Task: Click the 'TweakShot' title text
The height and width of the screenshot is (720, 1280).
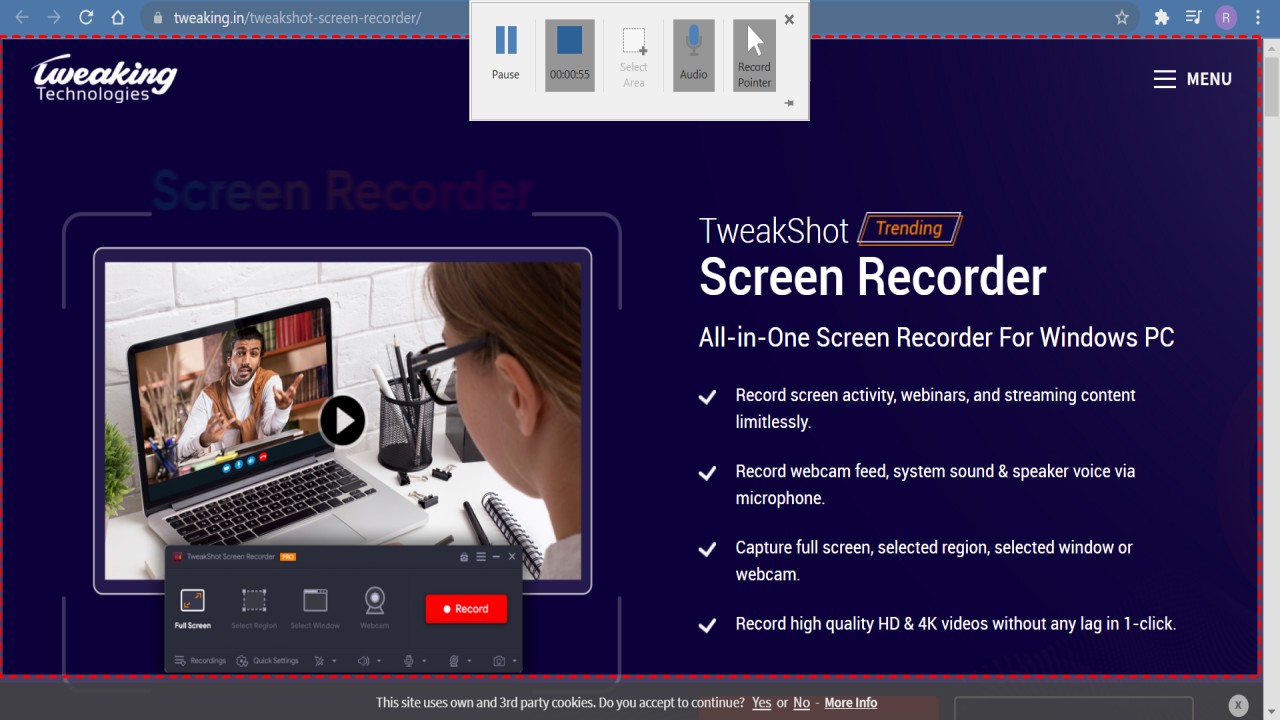Action: click(x=774, y=230)
